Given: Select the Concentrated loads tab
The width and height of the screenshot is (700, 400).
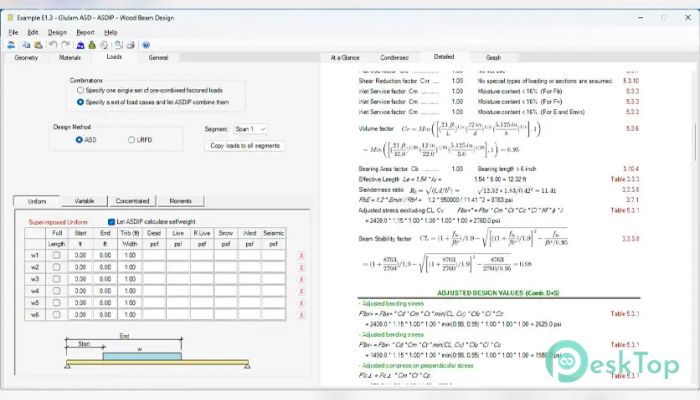Looking at the screenshot, I should 132,201.
